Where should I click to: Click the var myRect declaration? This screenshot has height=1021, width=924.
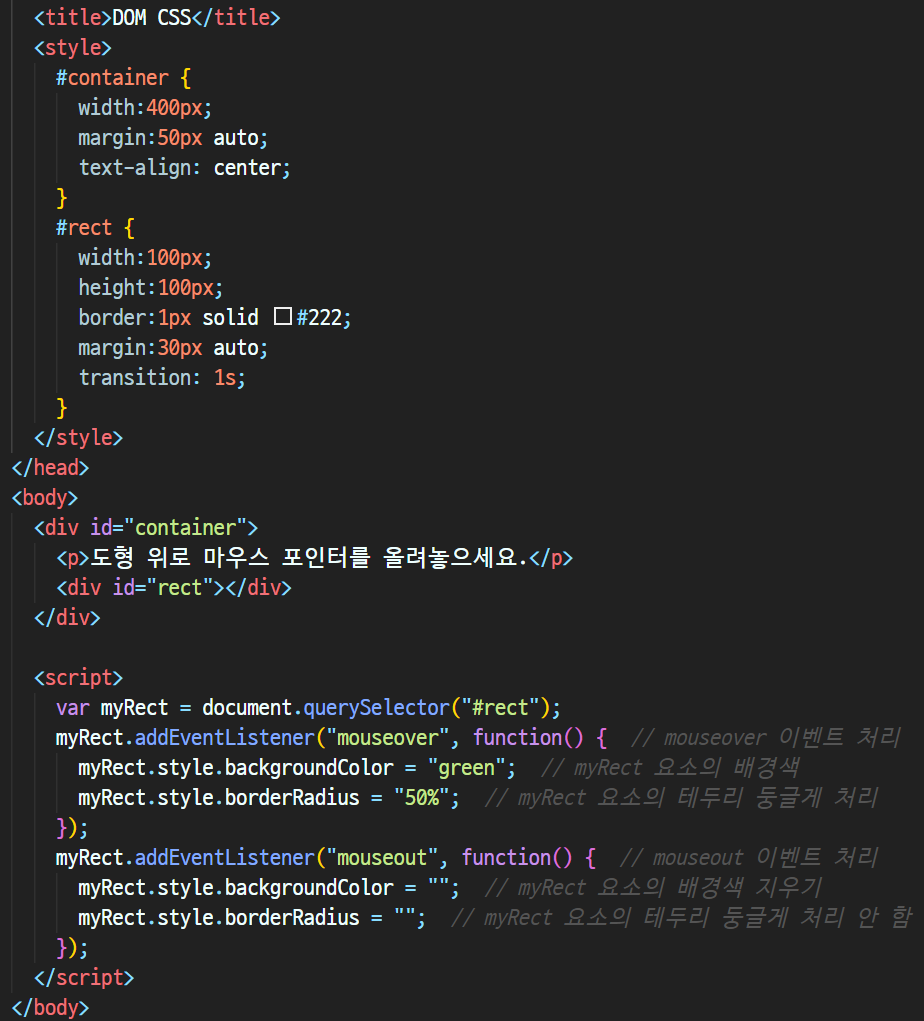pyautogui.click(x=308, y=708)
